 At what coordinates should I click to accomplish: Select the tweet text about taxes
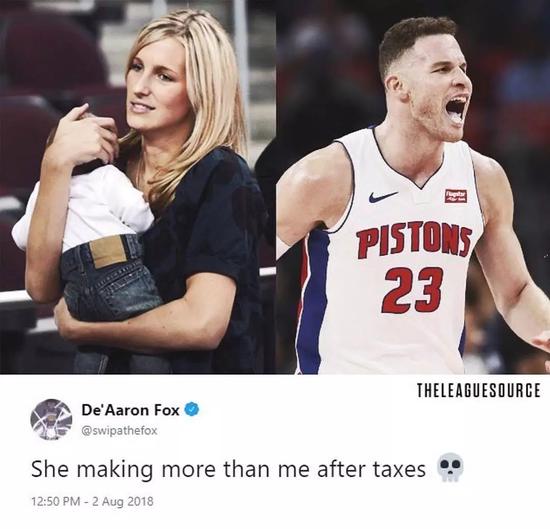[229, 469]
